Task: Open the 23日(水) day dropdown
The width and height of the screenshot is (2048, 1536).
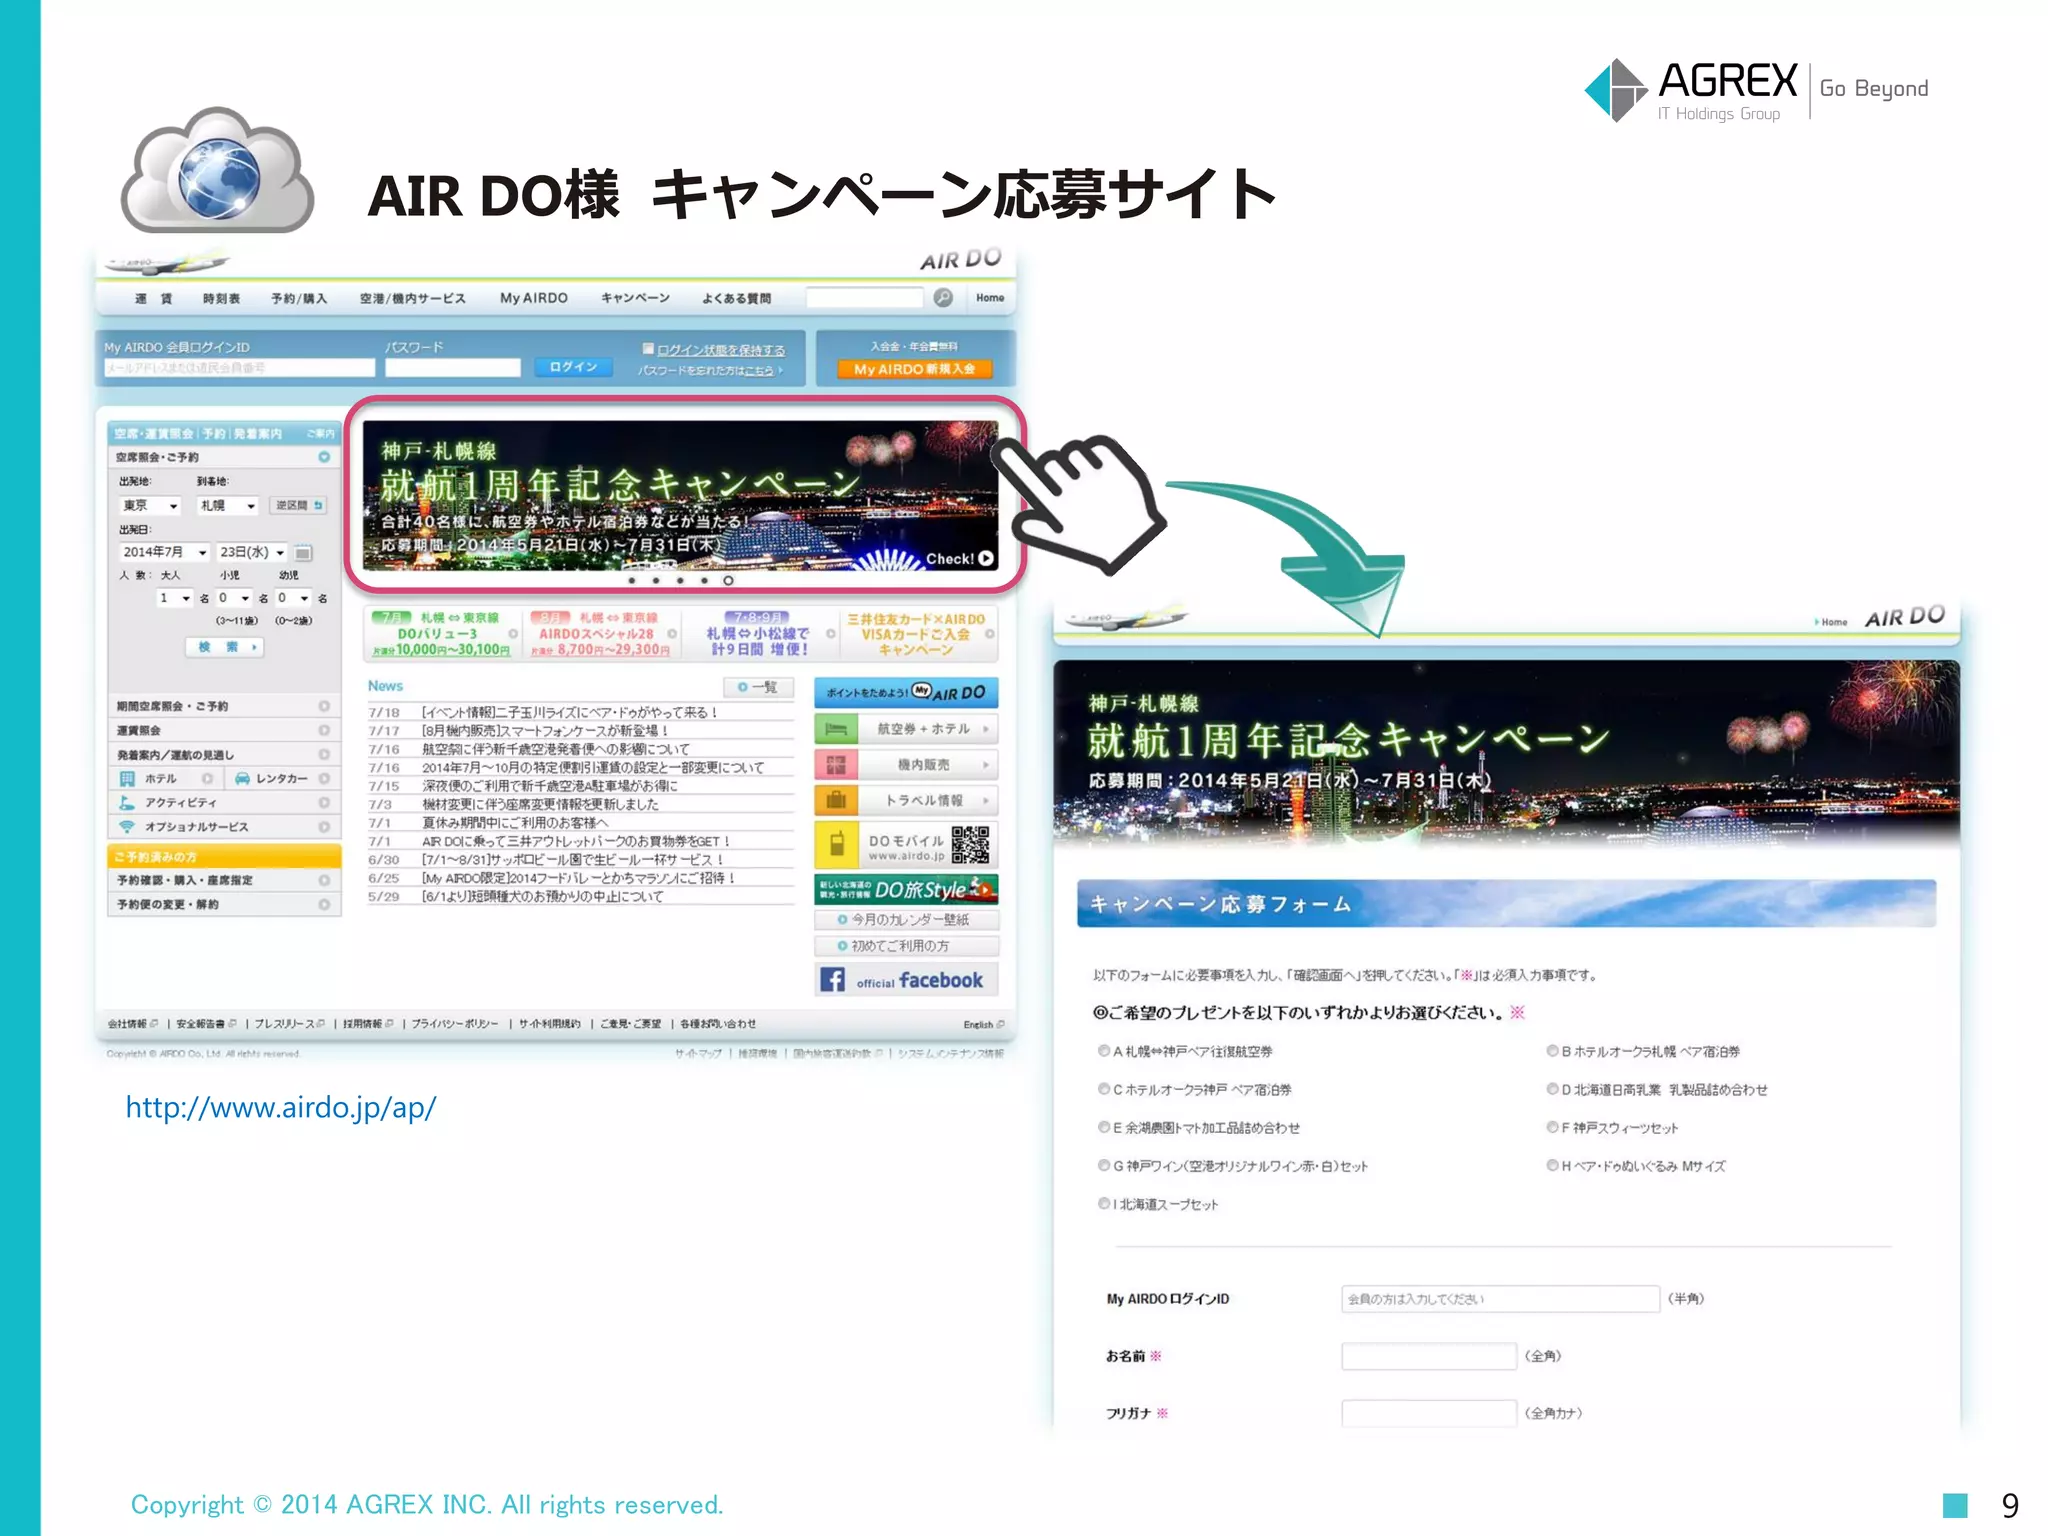Action: 252,552
